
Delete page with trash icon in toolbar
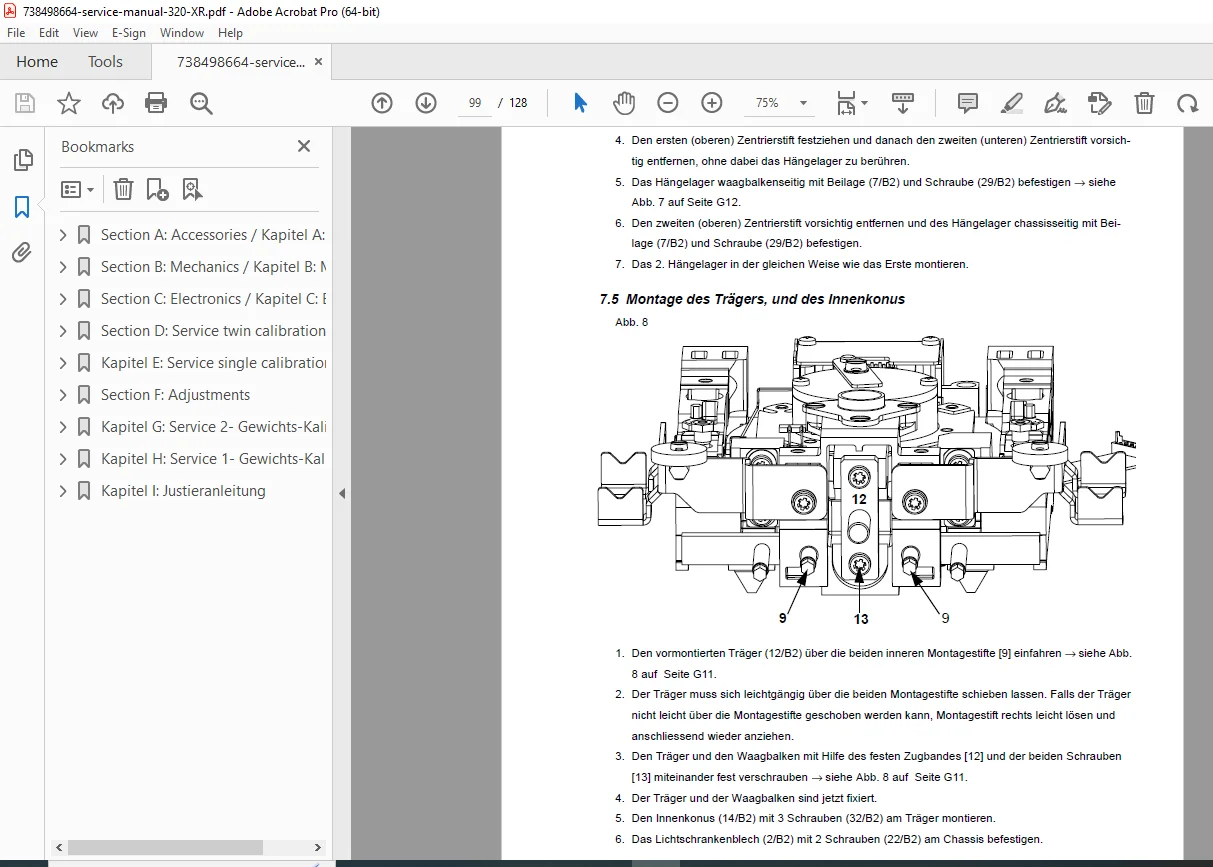click(1144, 103)
